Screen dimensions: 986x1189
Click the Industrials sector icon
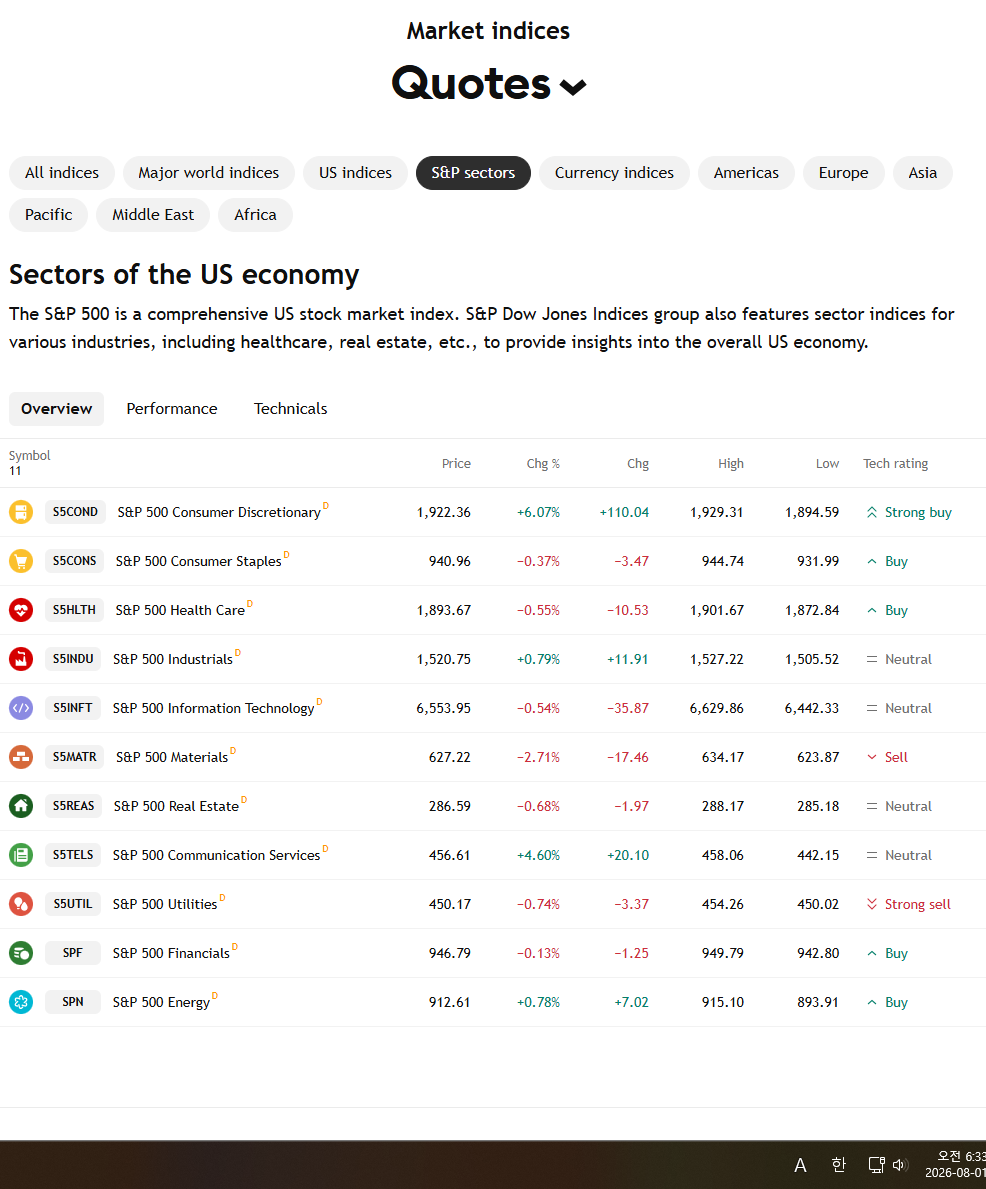(21, 659)
